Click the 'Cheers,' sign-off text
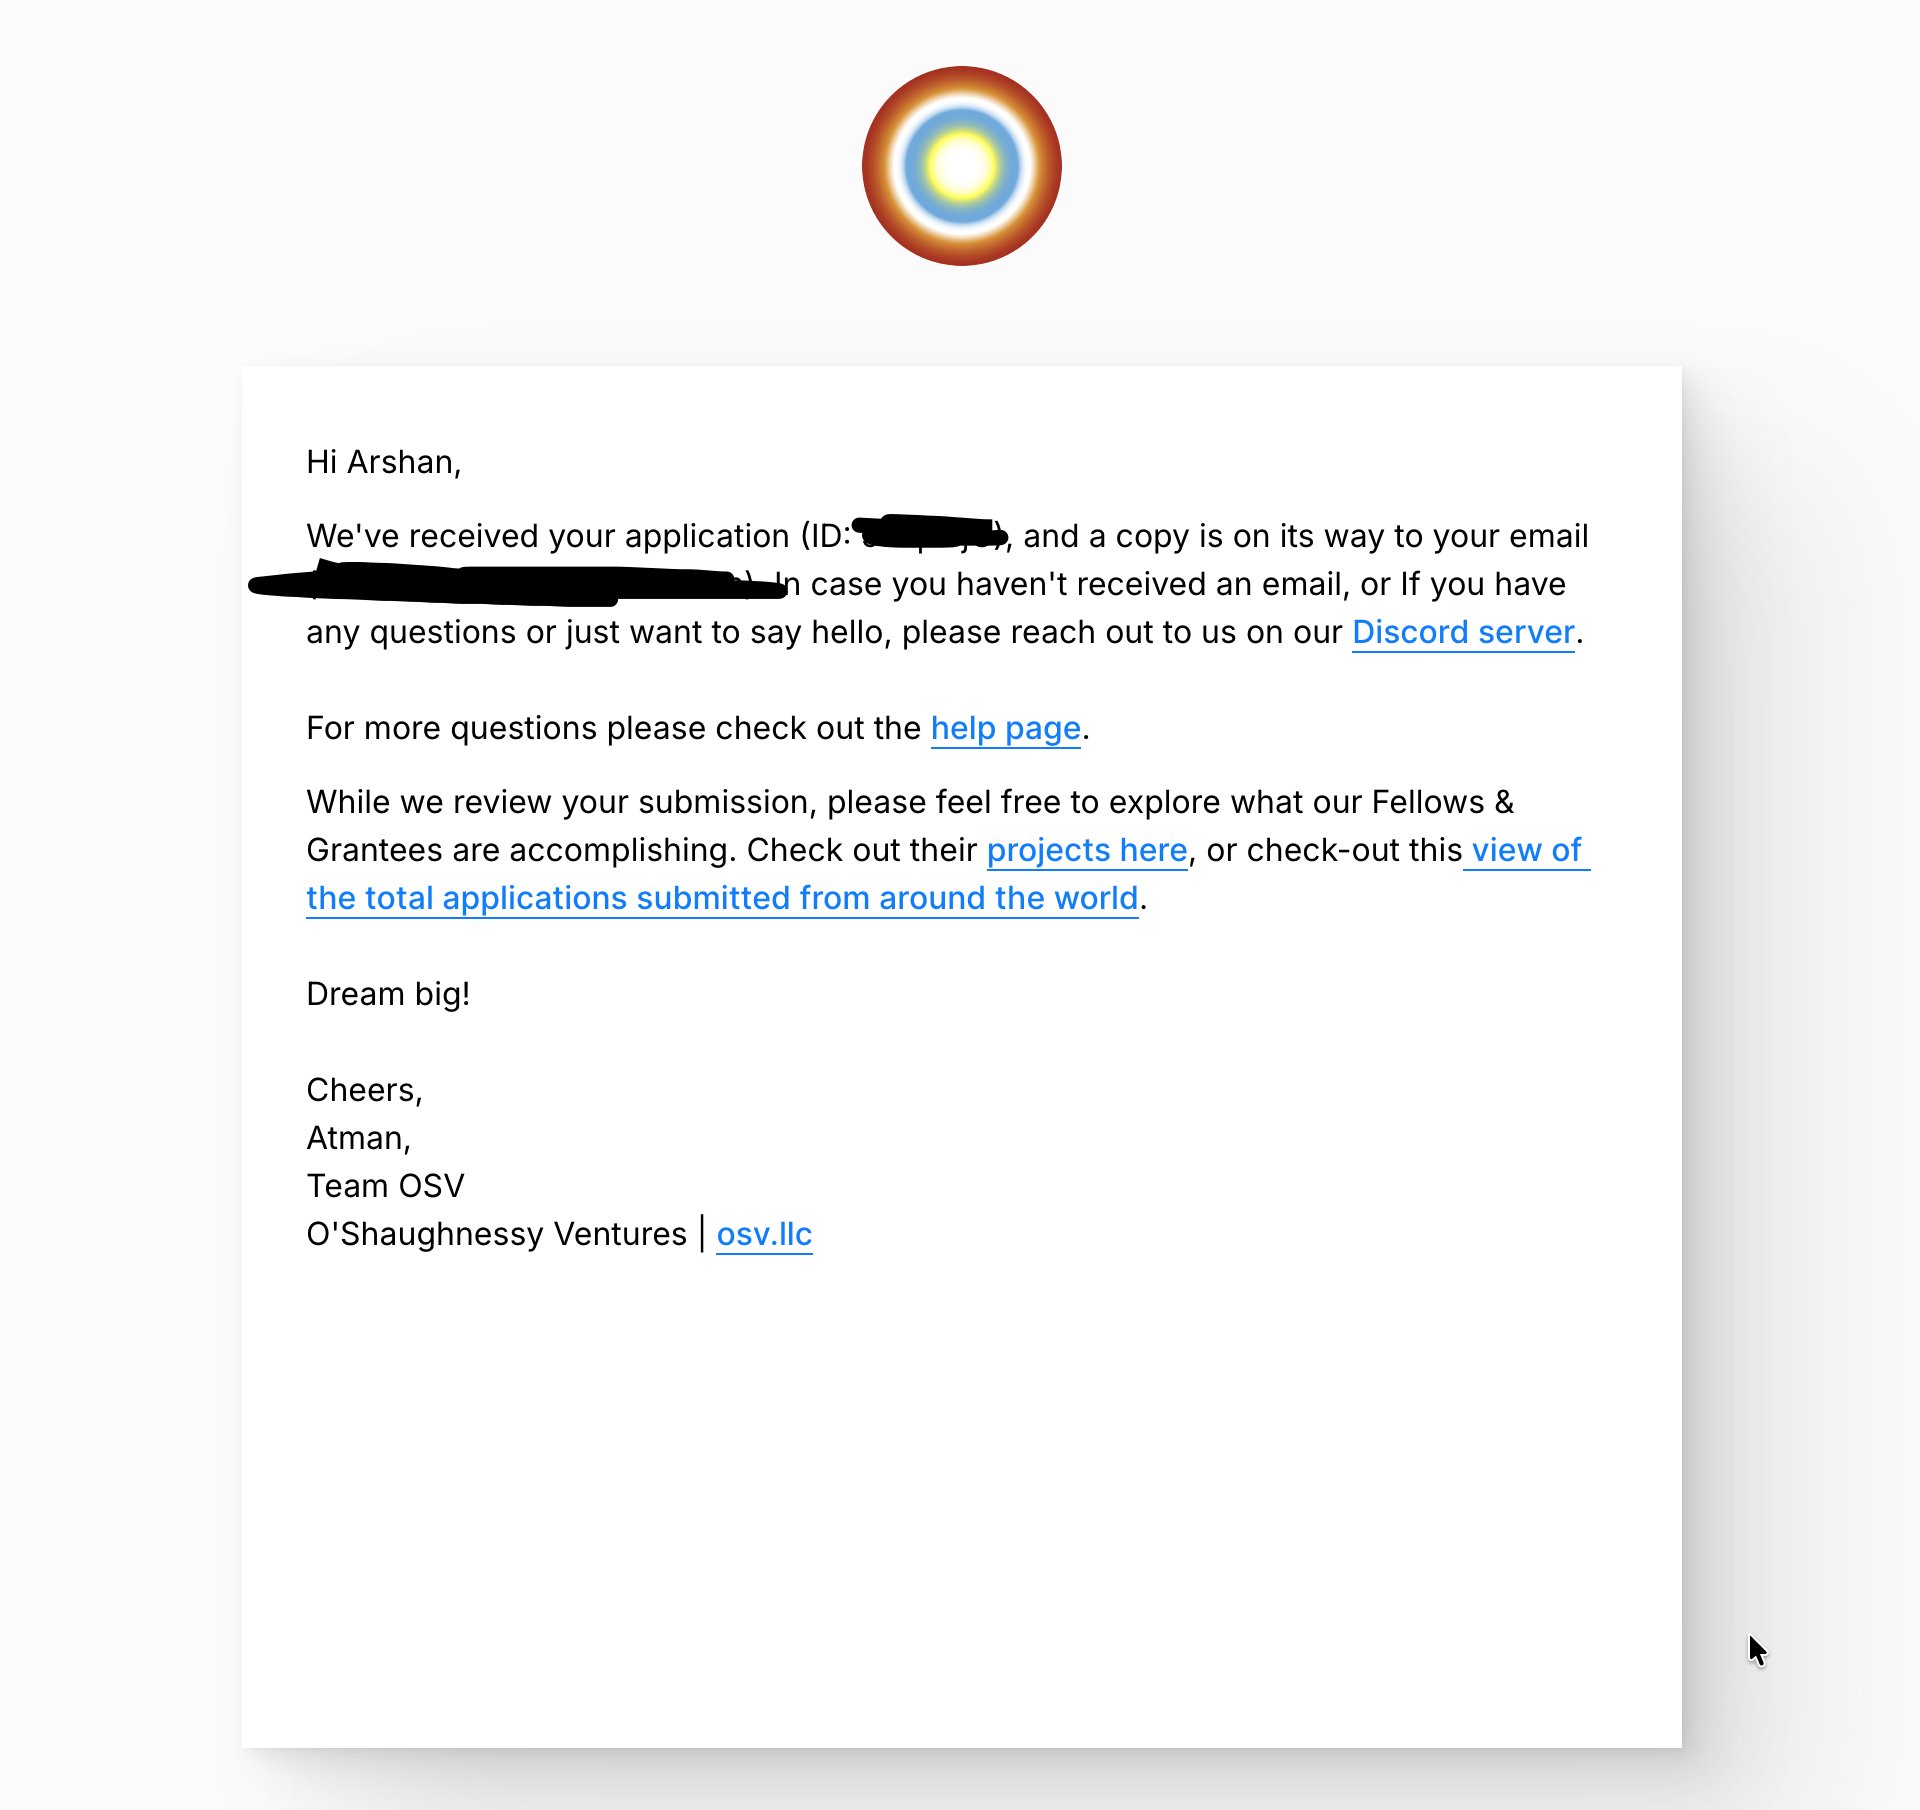Screen dimensions: 1920x1810 click(x=364, y=1091)
